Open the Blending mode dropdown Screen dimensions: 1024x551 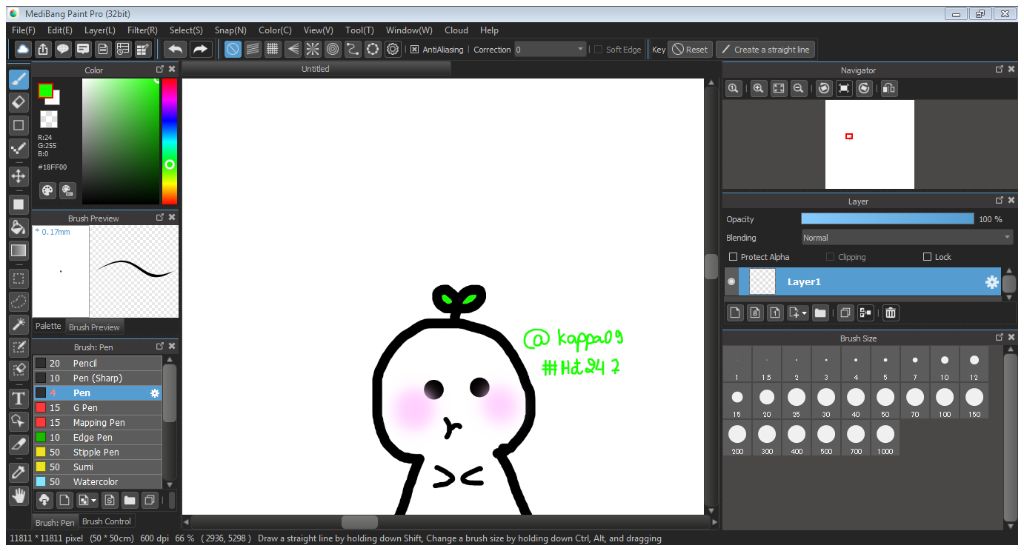(907, 238)
